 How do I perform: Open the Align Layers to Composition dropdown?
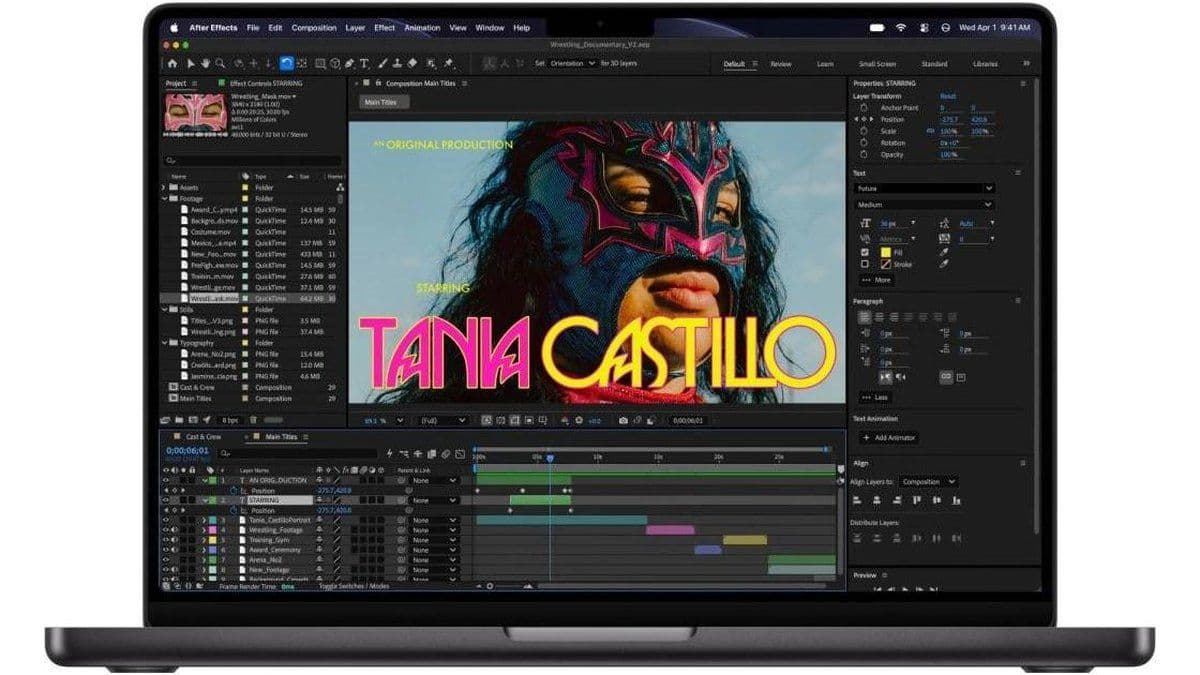[928, 482]
